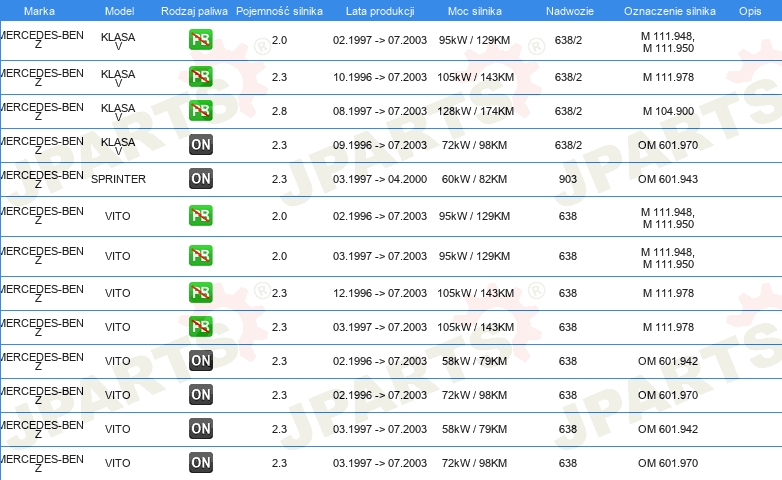
Task: Select OM 601.970 in the Klasa V row
Action: 668,145
